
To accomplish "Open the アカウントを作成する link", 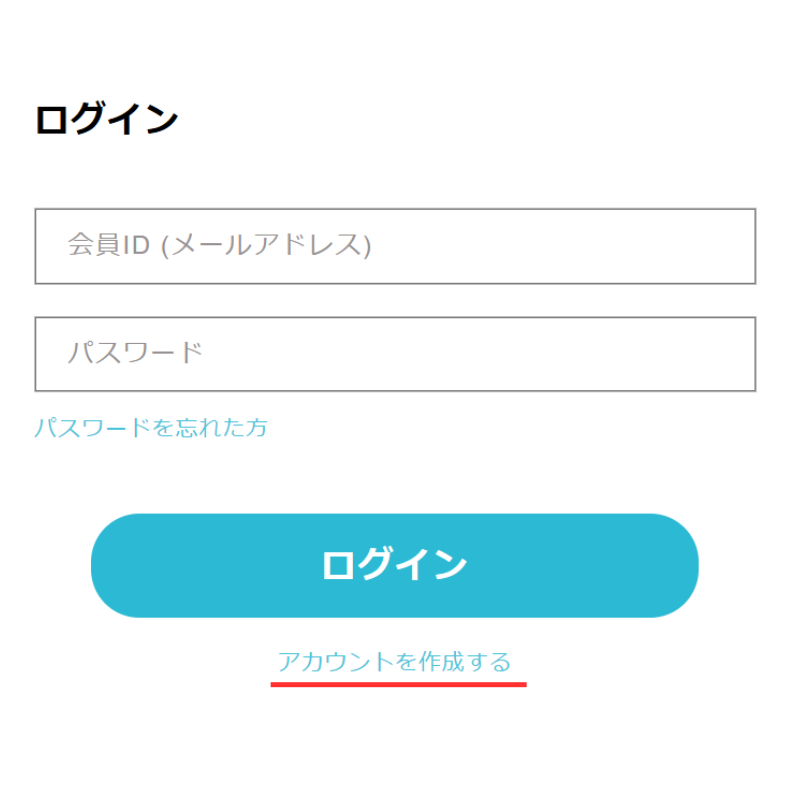I will 394,662.
